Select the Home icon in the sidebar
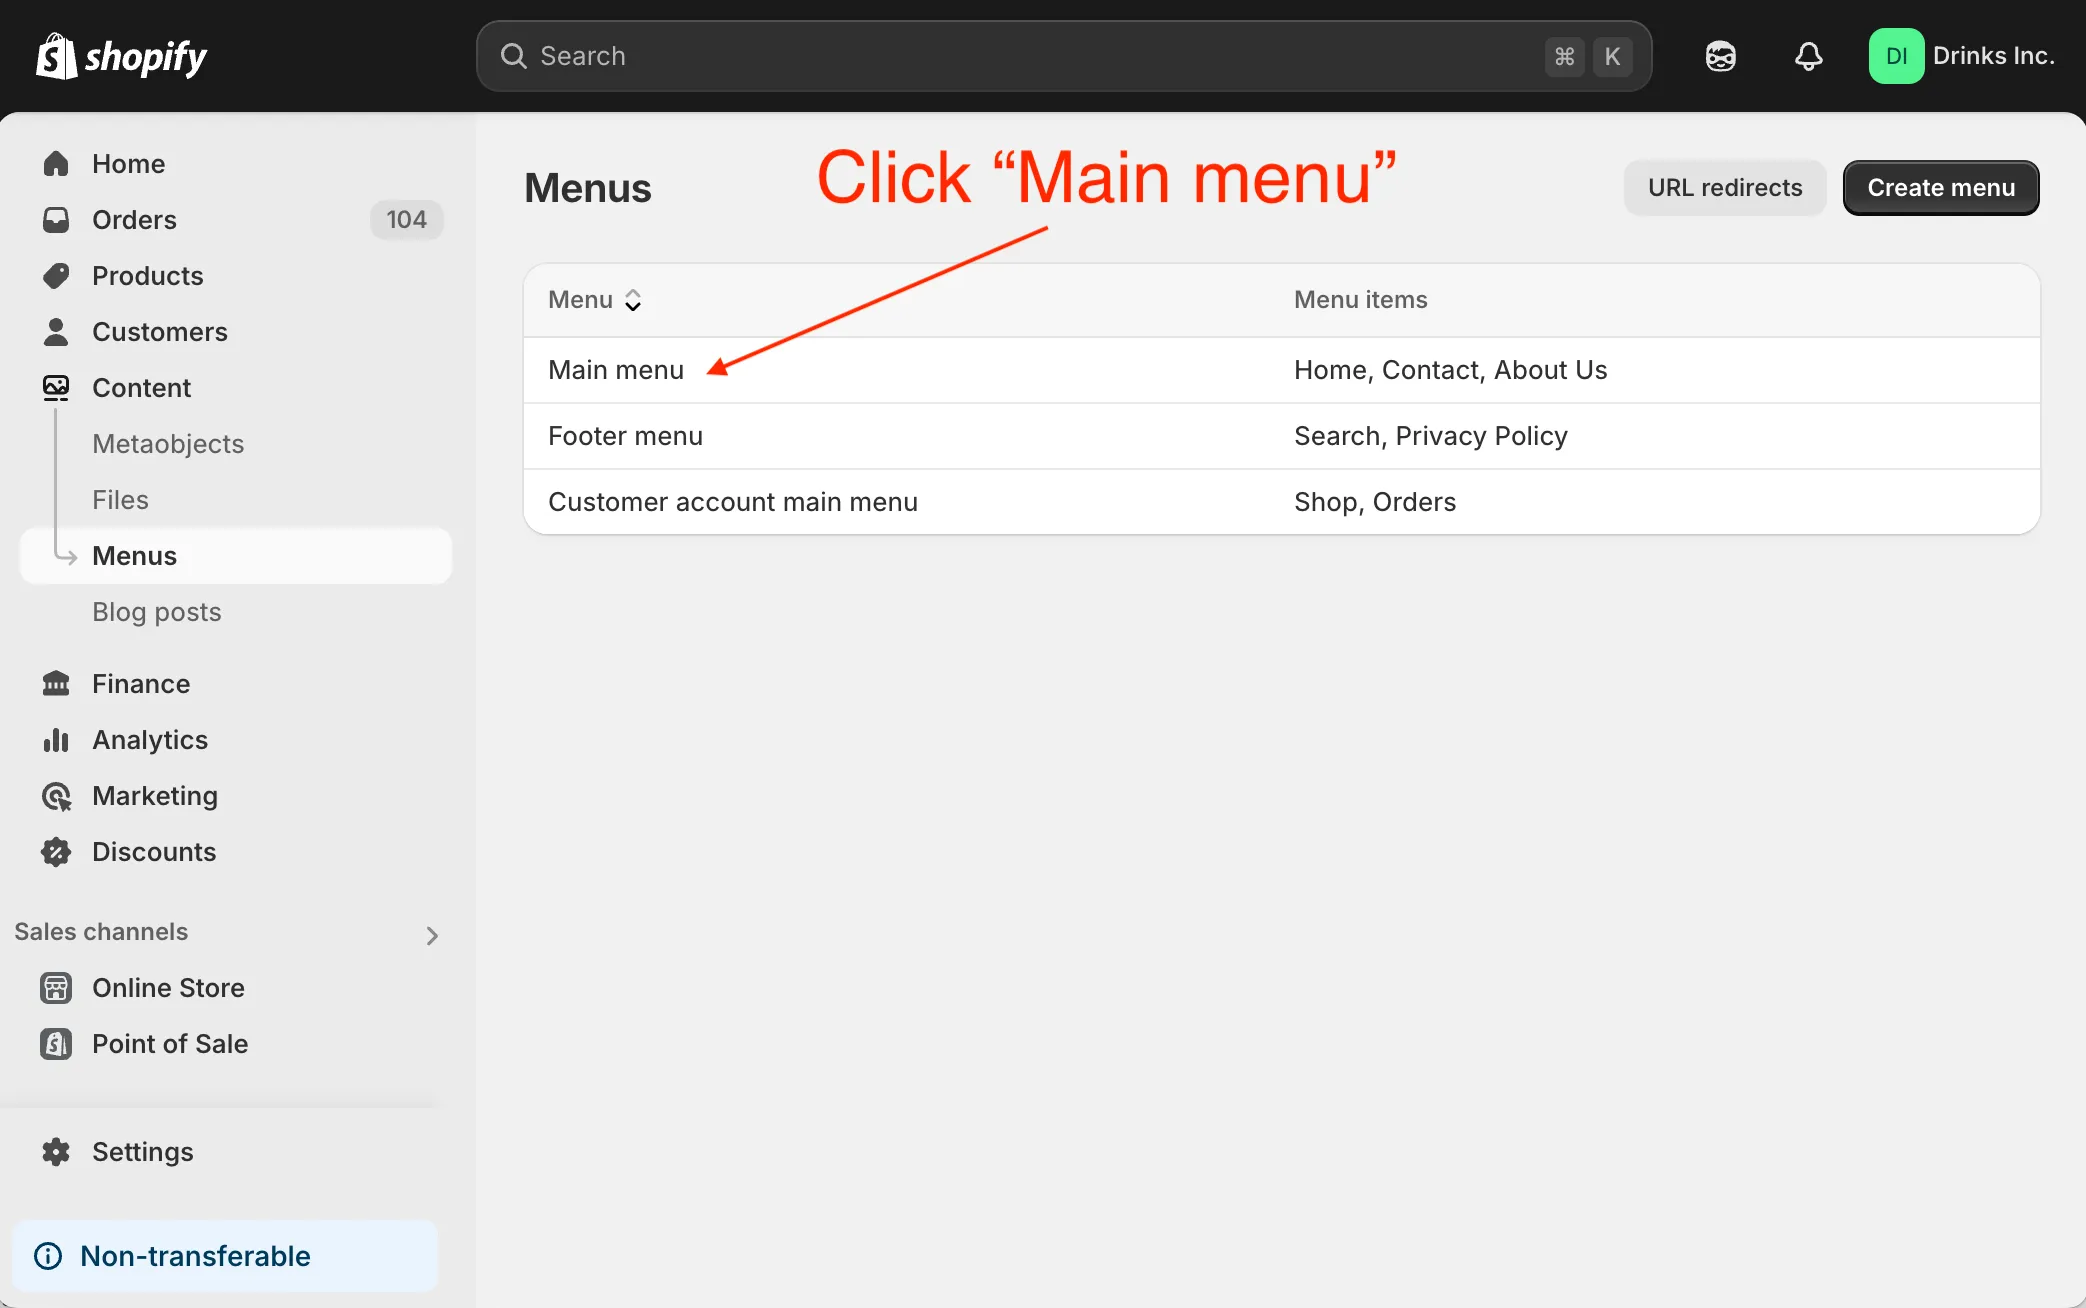This screenshot has width=2086, height=1308. pyautogui.click(x=56, y=163)
